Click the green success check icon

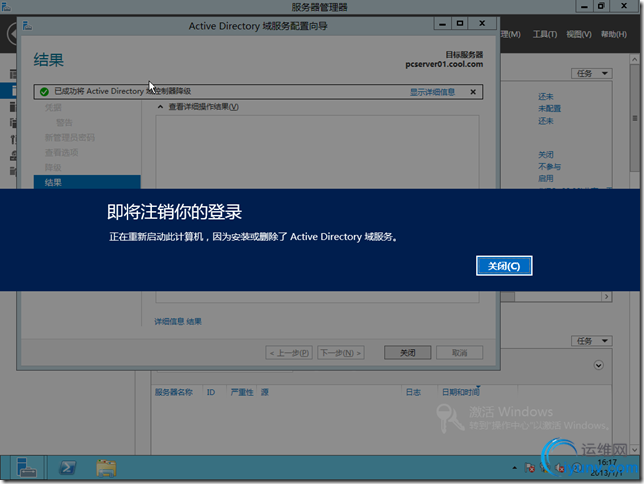tap(44, 92)
